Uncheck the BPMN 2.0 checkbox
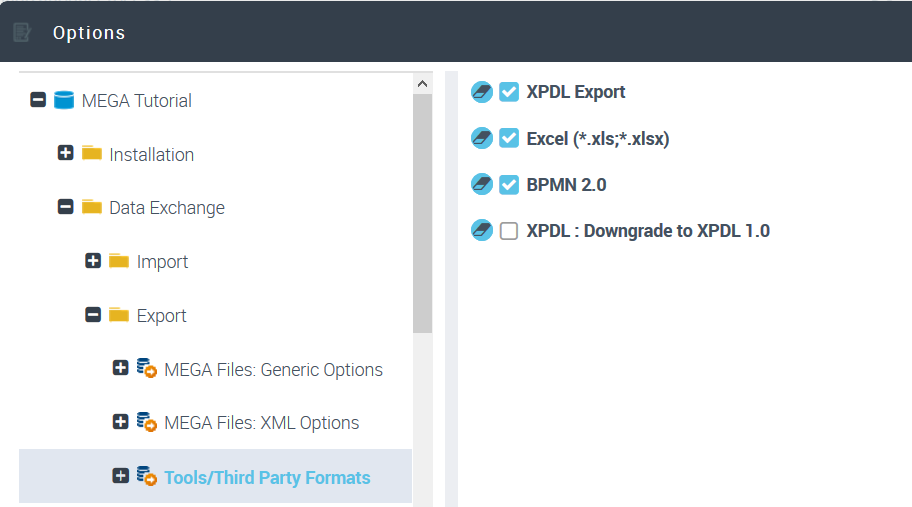 [509, 185]
